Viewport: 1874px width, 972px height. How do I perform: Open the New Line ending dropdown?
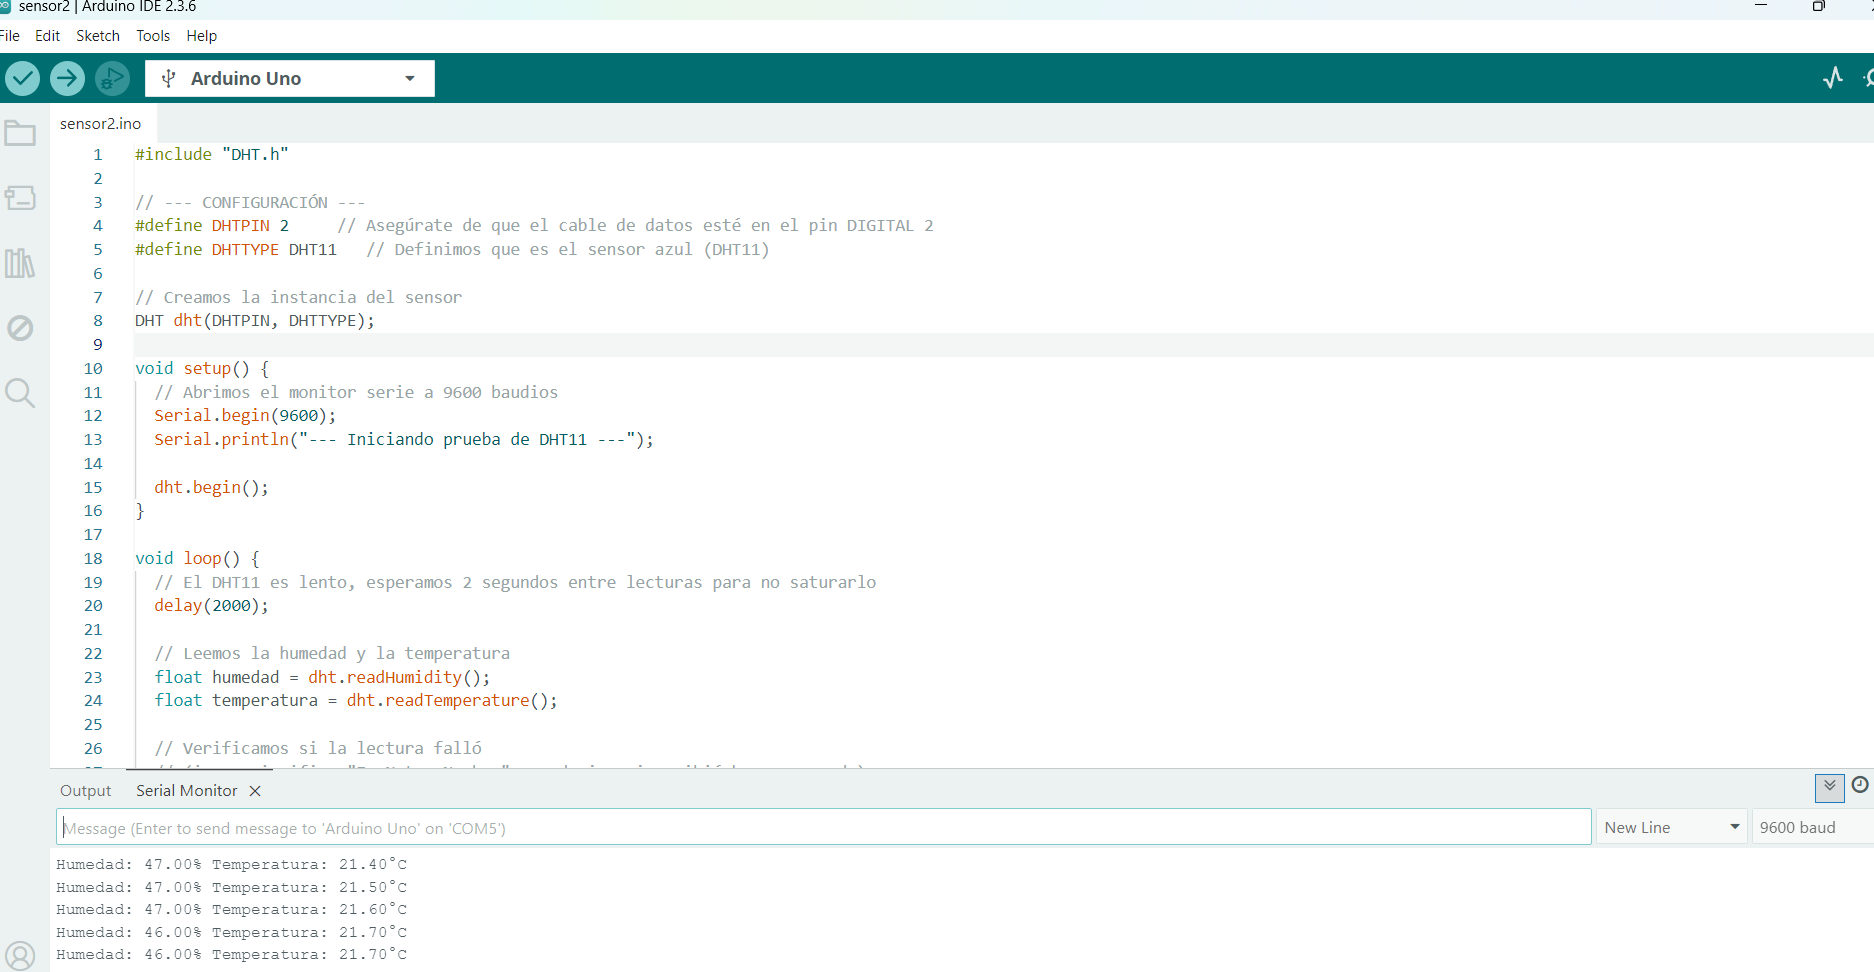pos(1671,827)
